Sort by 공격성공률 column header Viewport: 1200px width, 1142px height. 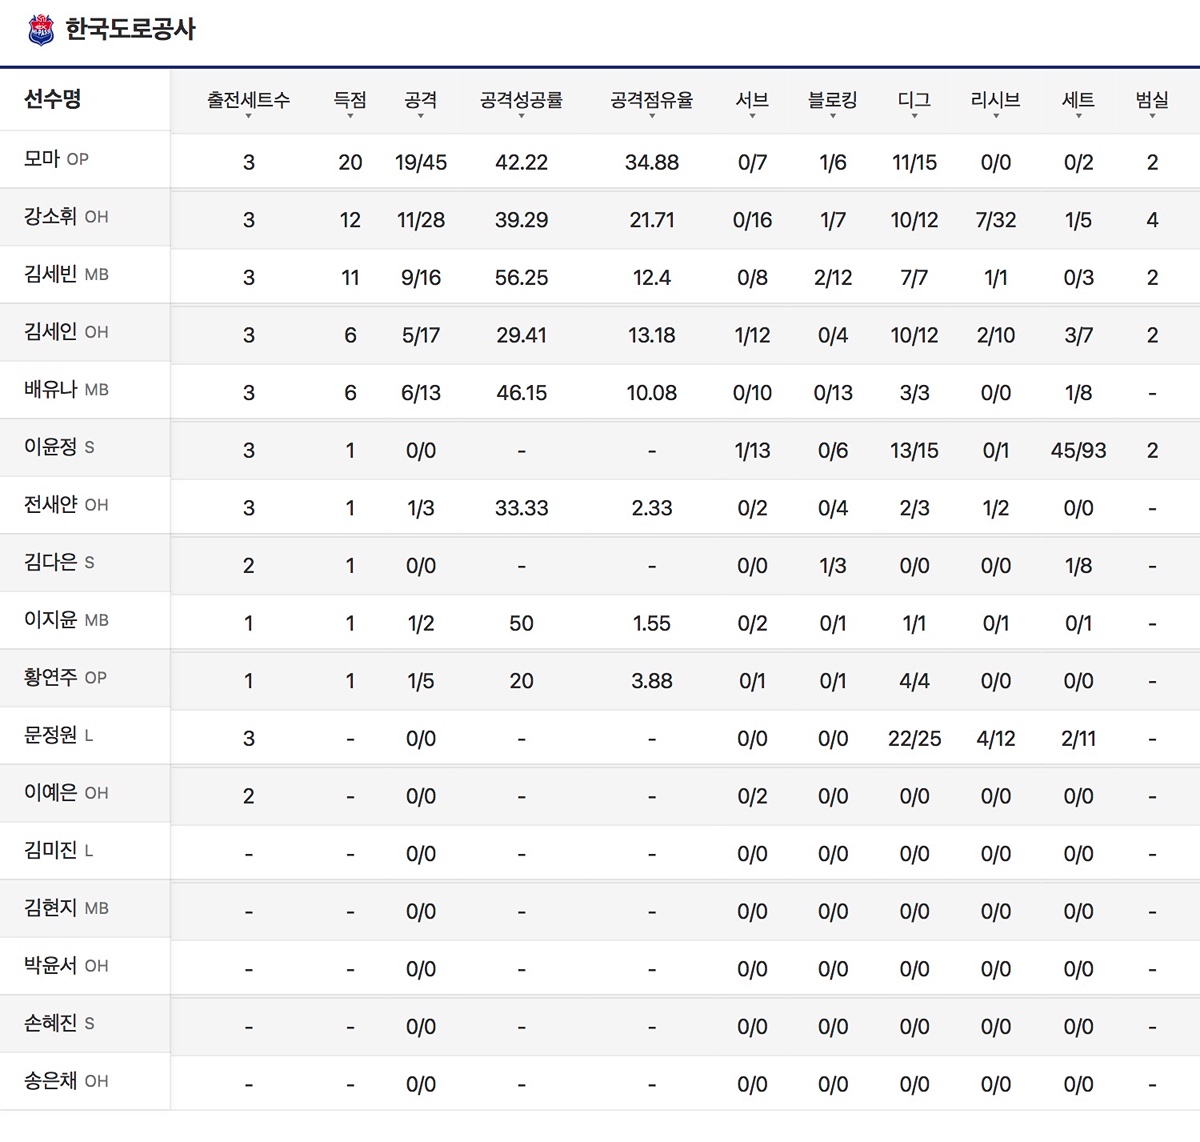(x=521, y=101)
